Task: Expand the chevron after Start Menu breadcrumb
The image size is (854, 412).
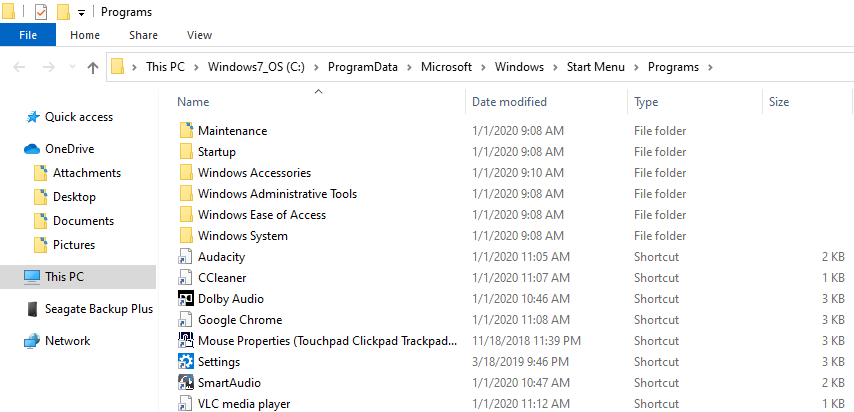Action: tap(636, 67)
